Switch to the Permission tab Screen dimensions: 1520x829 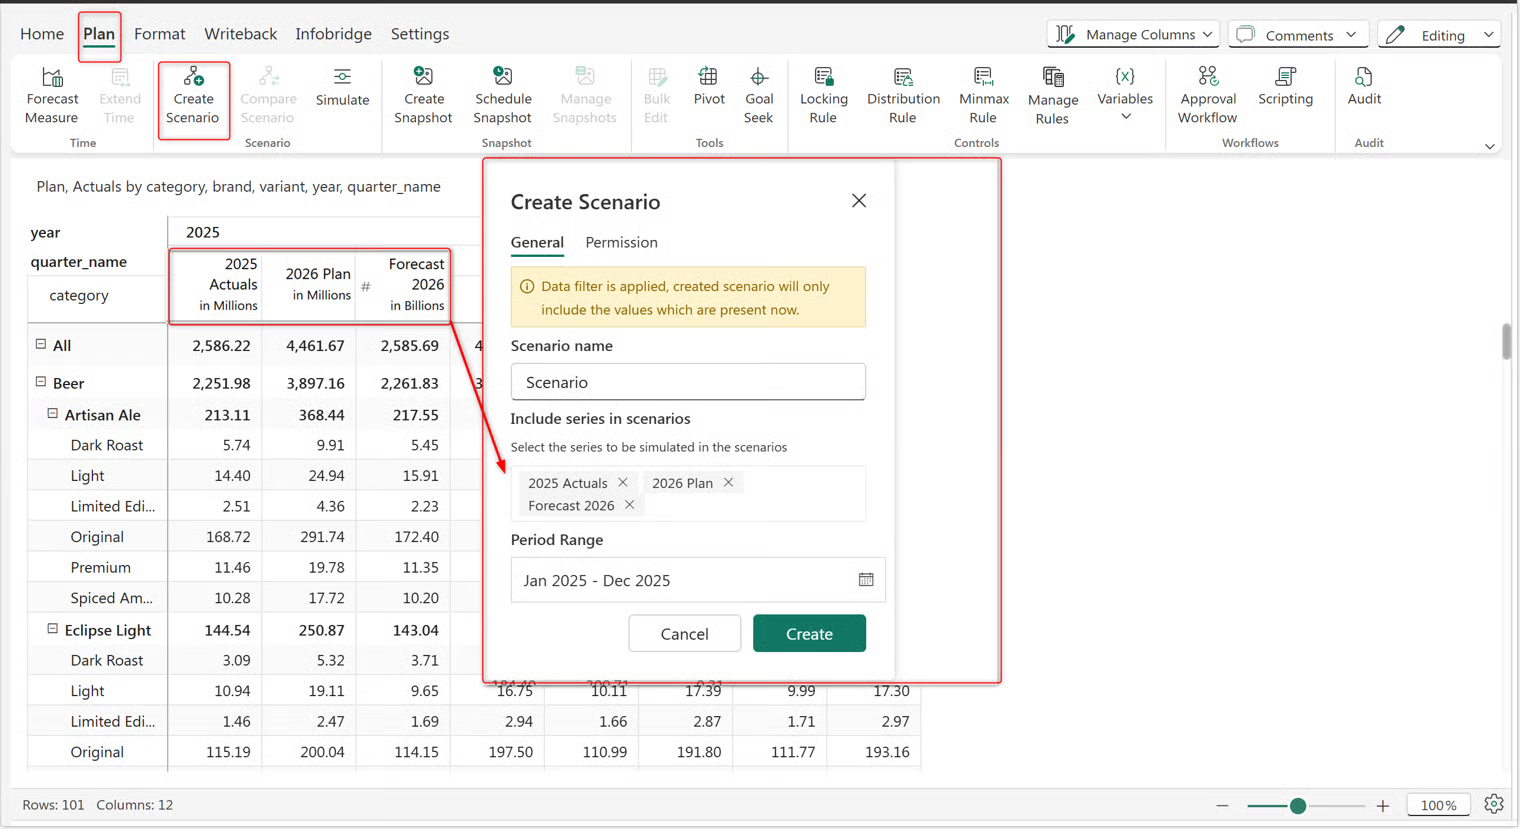pyautogui.click(x=621, y=242)
